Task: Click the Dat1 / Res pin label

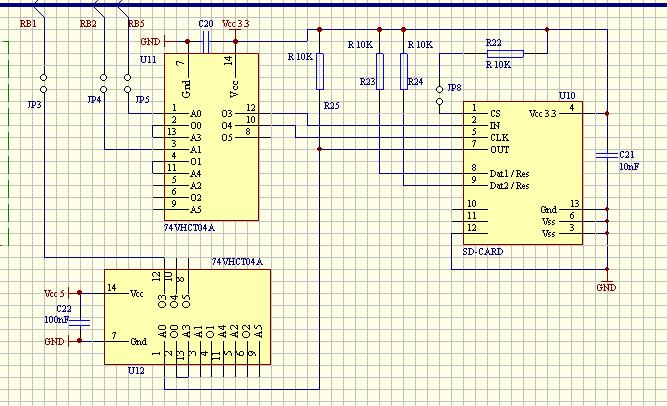Action: (x=510, y=174)
